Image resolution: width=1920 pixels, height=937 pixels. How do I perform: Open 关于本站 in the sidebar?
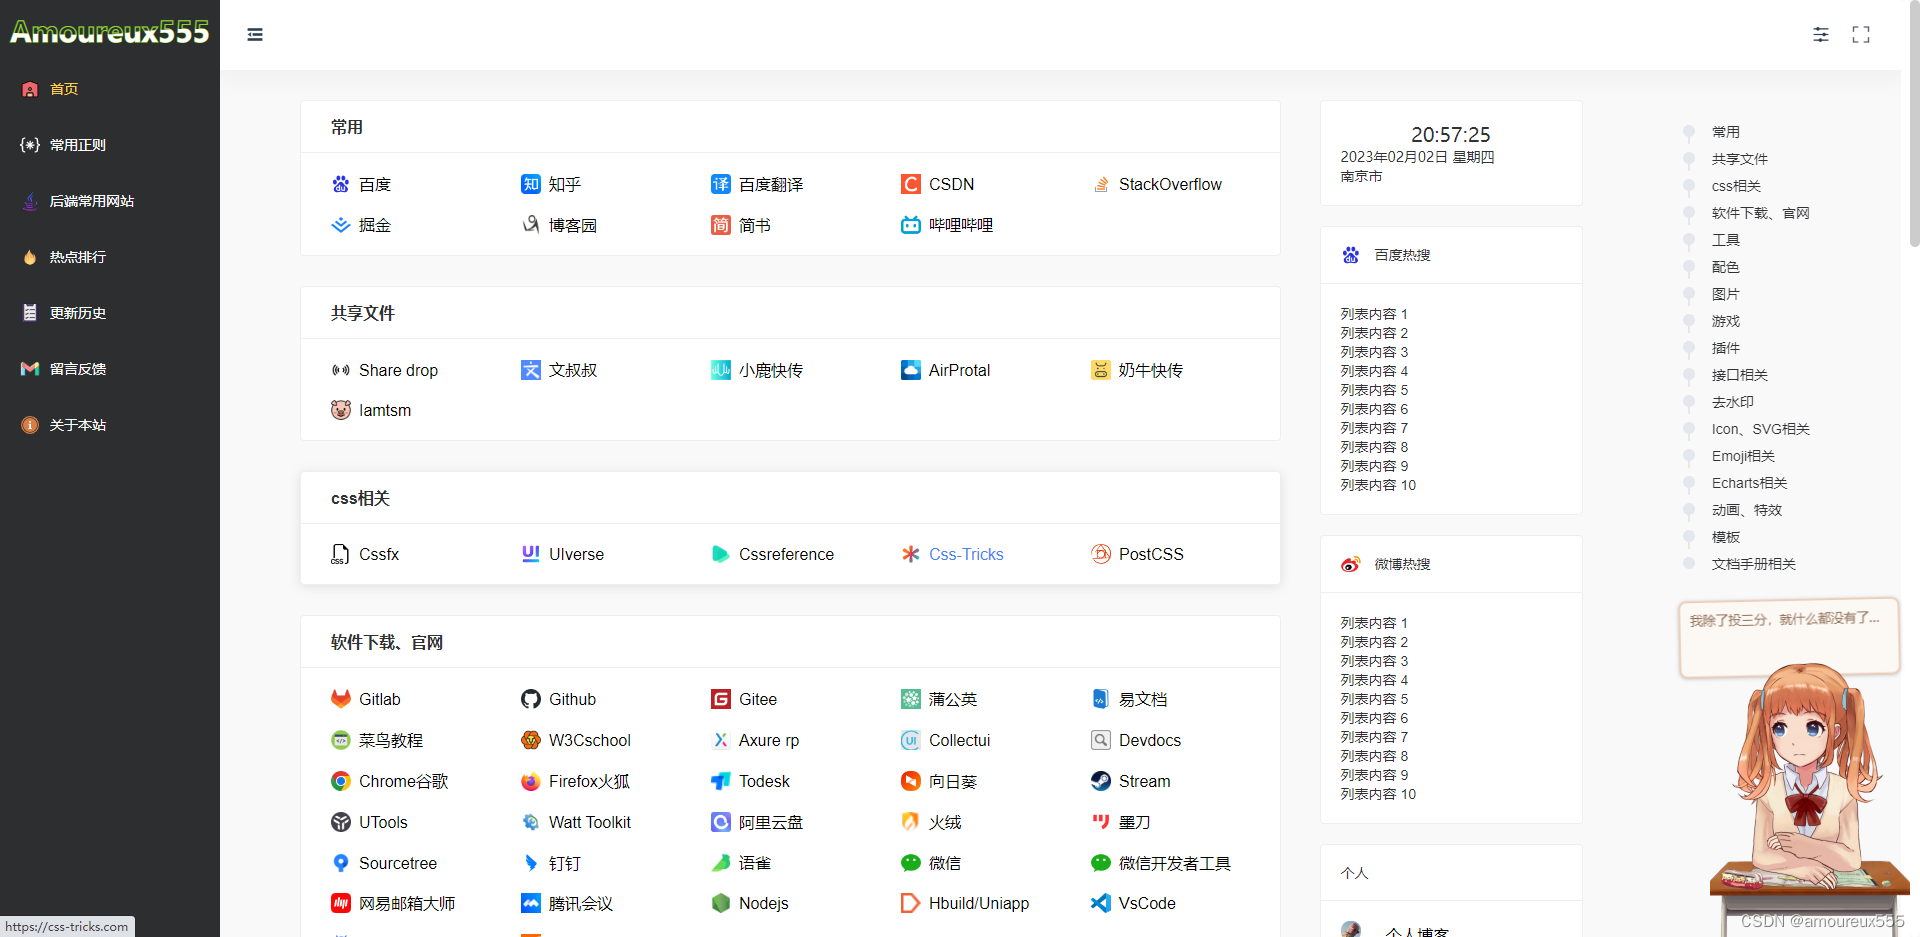78,425
